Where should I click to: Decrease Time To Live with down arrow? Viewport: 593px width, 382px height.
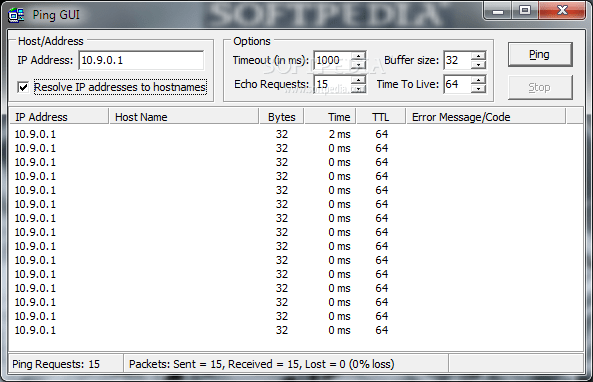pos(478,89)
